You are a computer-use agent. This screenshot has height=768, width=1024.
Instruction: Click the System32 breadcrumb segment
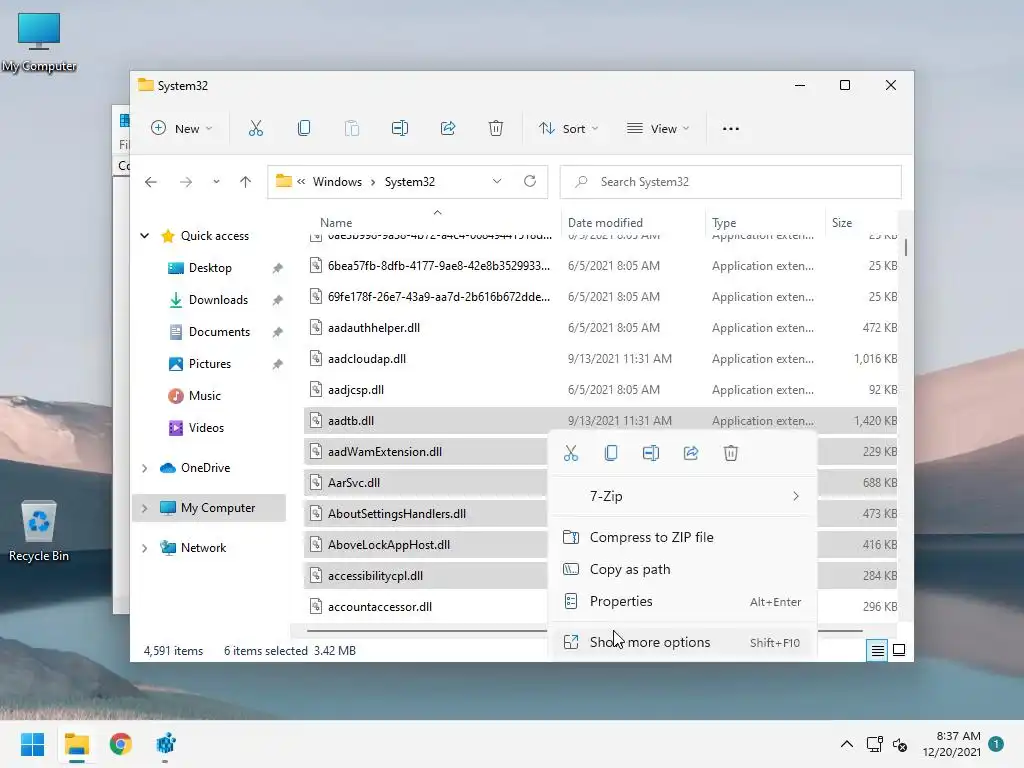tap(409, 182)
